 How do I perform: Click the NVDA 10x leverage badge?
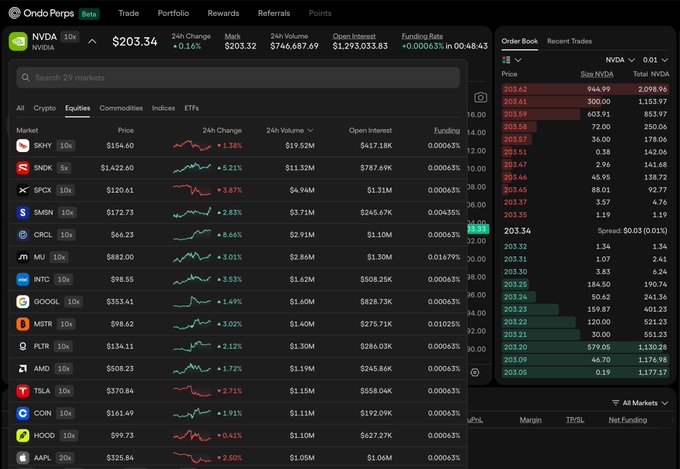click(70, 37)
